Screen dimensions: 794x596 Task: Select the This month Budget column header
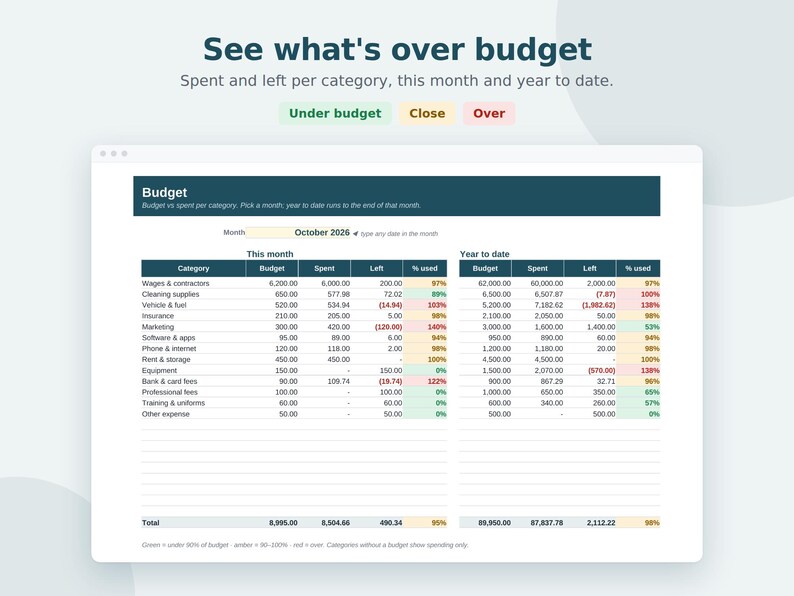pos(272,268)
